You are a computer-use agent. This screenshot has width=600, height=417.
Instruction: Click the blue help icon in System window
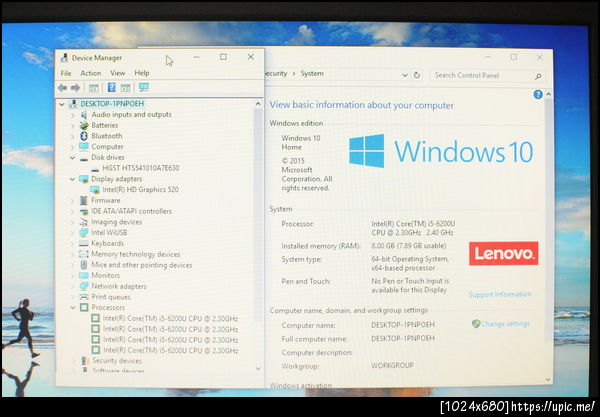point(538,94)
